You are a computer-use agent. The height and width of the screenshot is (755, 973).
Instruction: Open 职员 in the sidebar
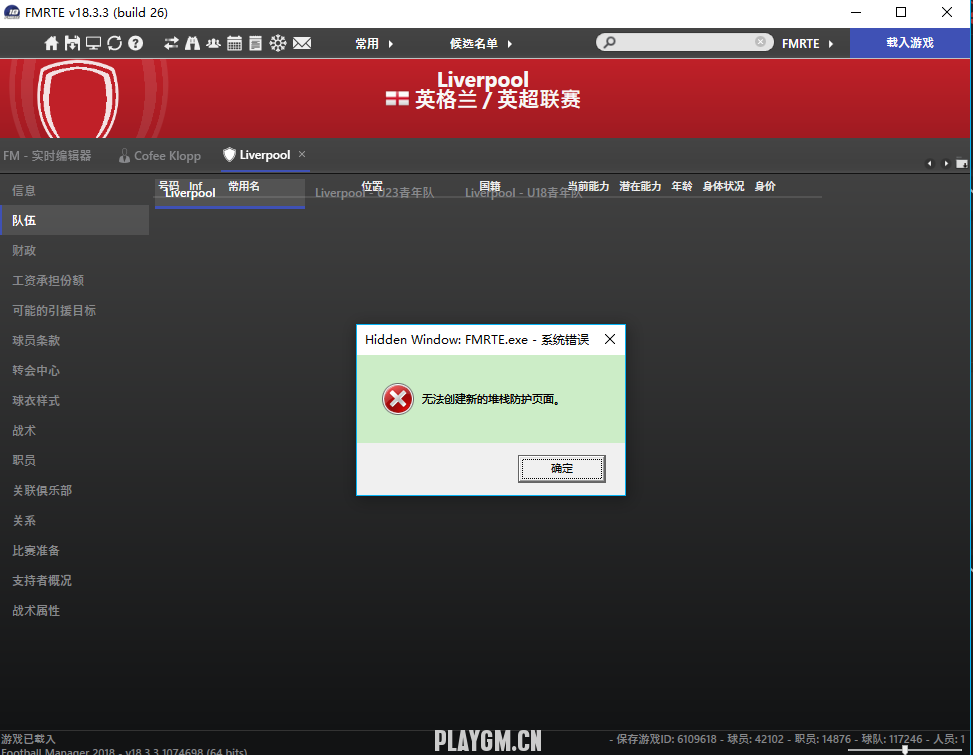tap(74, 460)
